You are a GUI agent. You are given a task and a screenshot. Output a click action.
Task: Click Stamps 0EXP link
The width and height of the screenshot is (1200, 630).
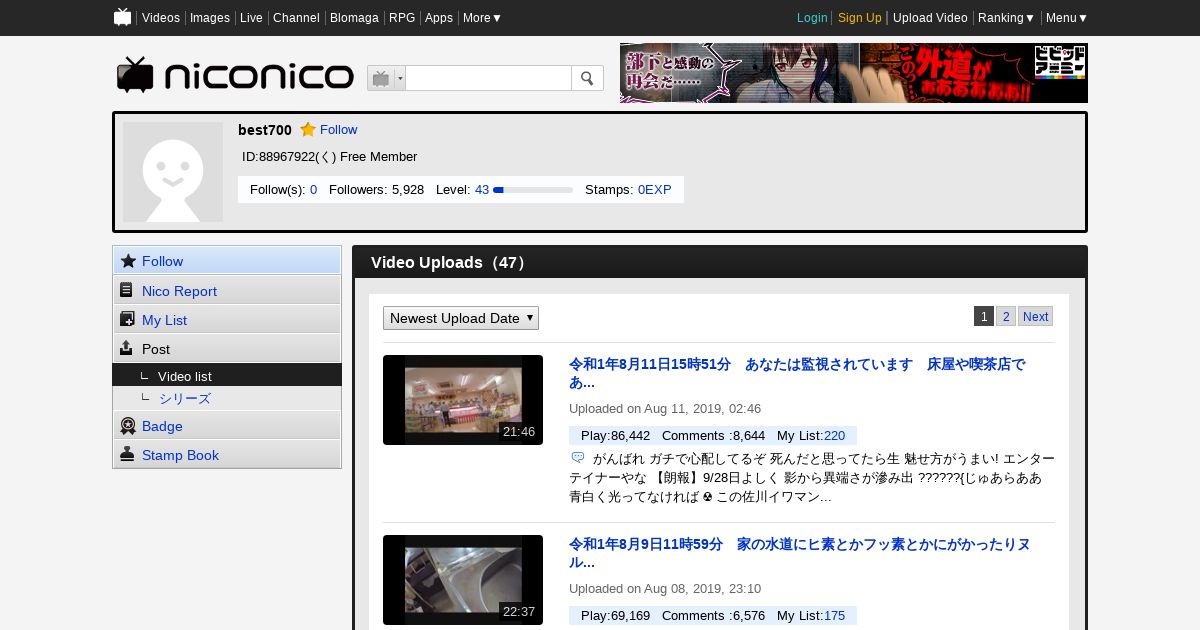click(655, 189)
